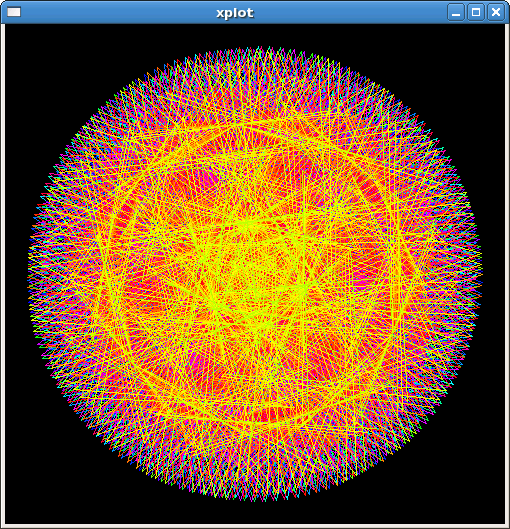The image size is (510, 529).
Task: Open the window menu icon in title bar
Action: click(14, 12)
